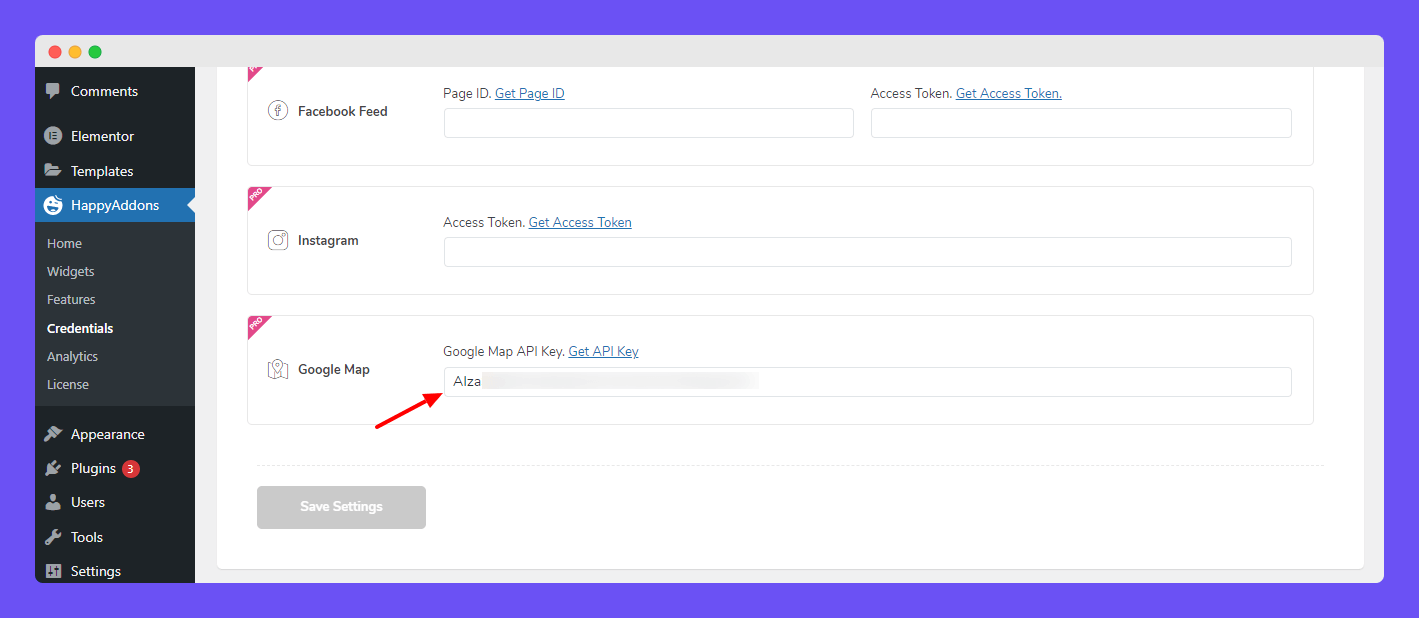Image resolution: width=1419 pixels, height=618 pixels.
Task: Focus the Facebook Page ID field
Action: pos(649,123)
